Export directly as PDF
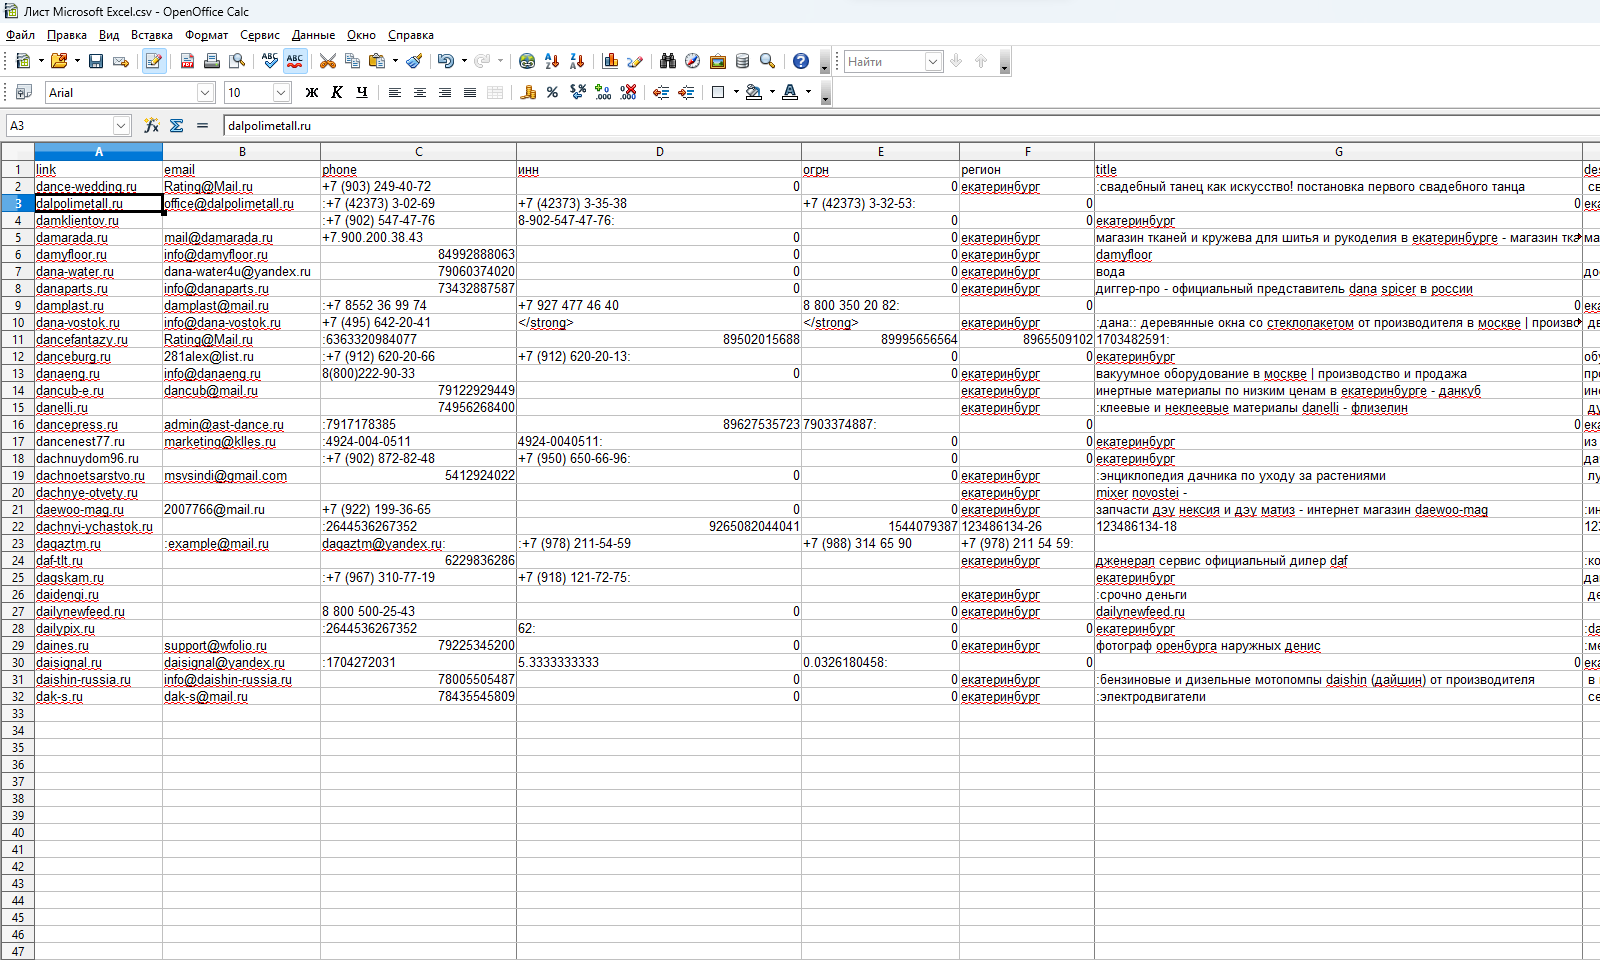This screenshot has height=960, width=1600. coord(187,61)
